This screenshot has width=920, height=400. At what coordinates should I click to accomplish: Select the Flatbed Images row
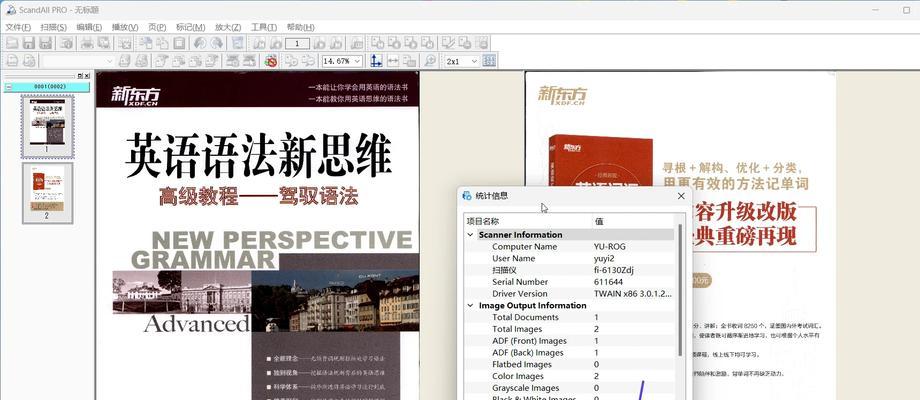(x=569, y=364)
